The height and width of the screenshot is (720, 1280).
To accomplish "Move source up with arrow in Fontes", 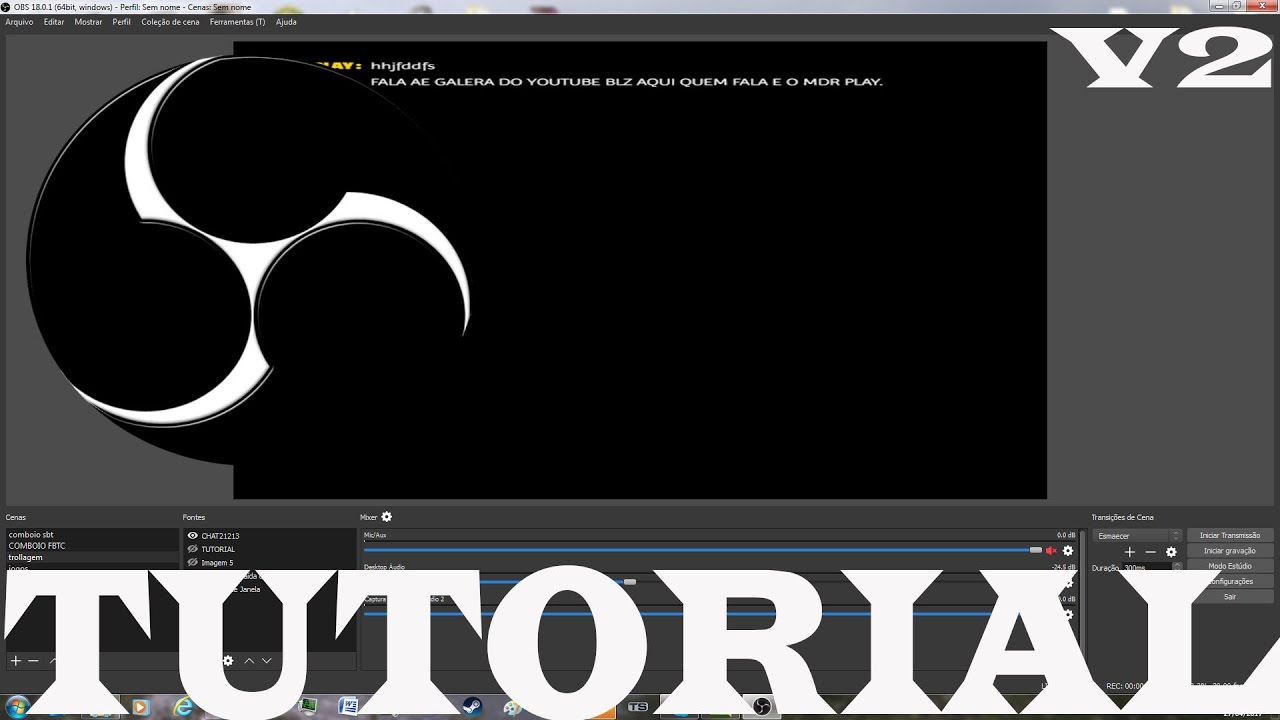I will pyautogui.click(x=249, y=661).
